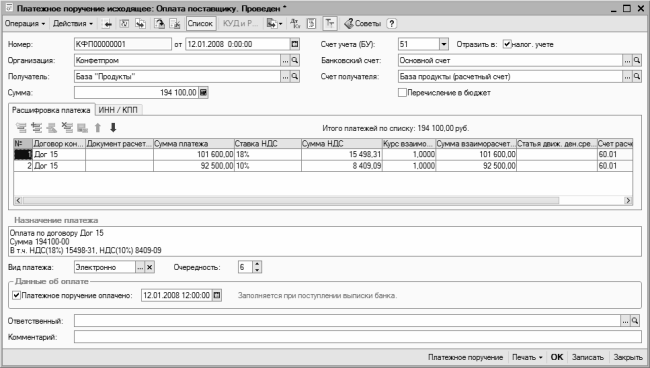Open the Счет получателя selection ellipsis button

(x=627, y=77)
